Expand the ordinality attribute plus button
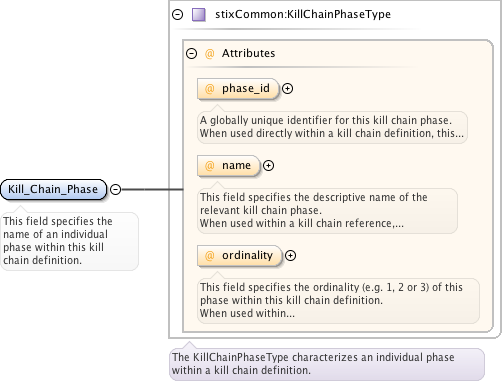This screenshot has width=503, height=384. coord(291,256)
